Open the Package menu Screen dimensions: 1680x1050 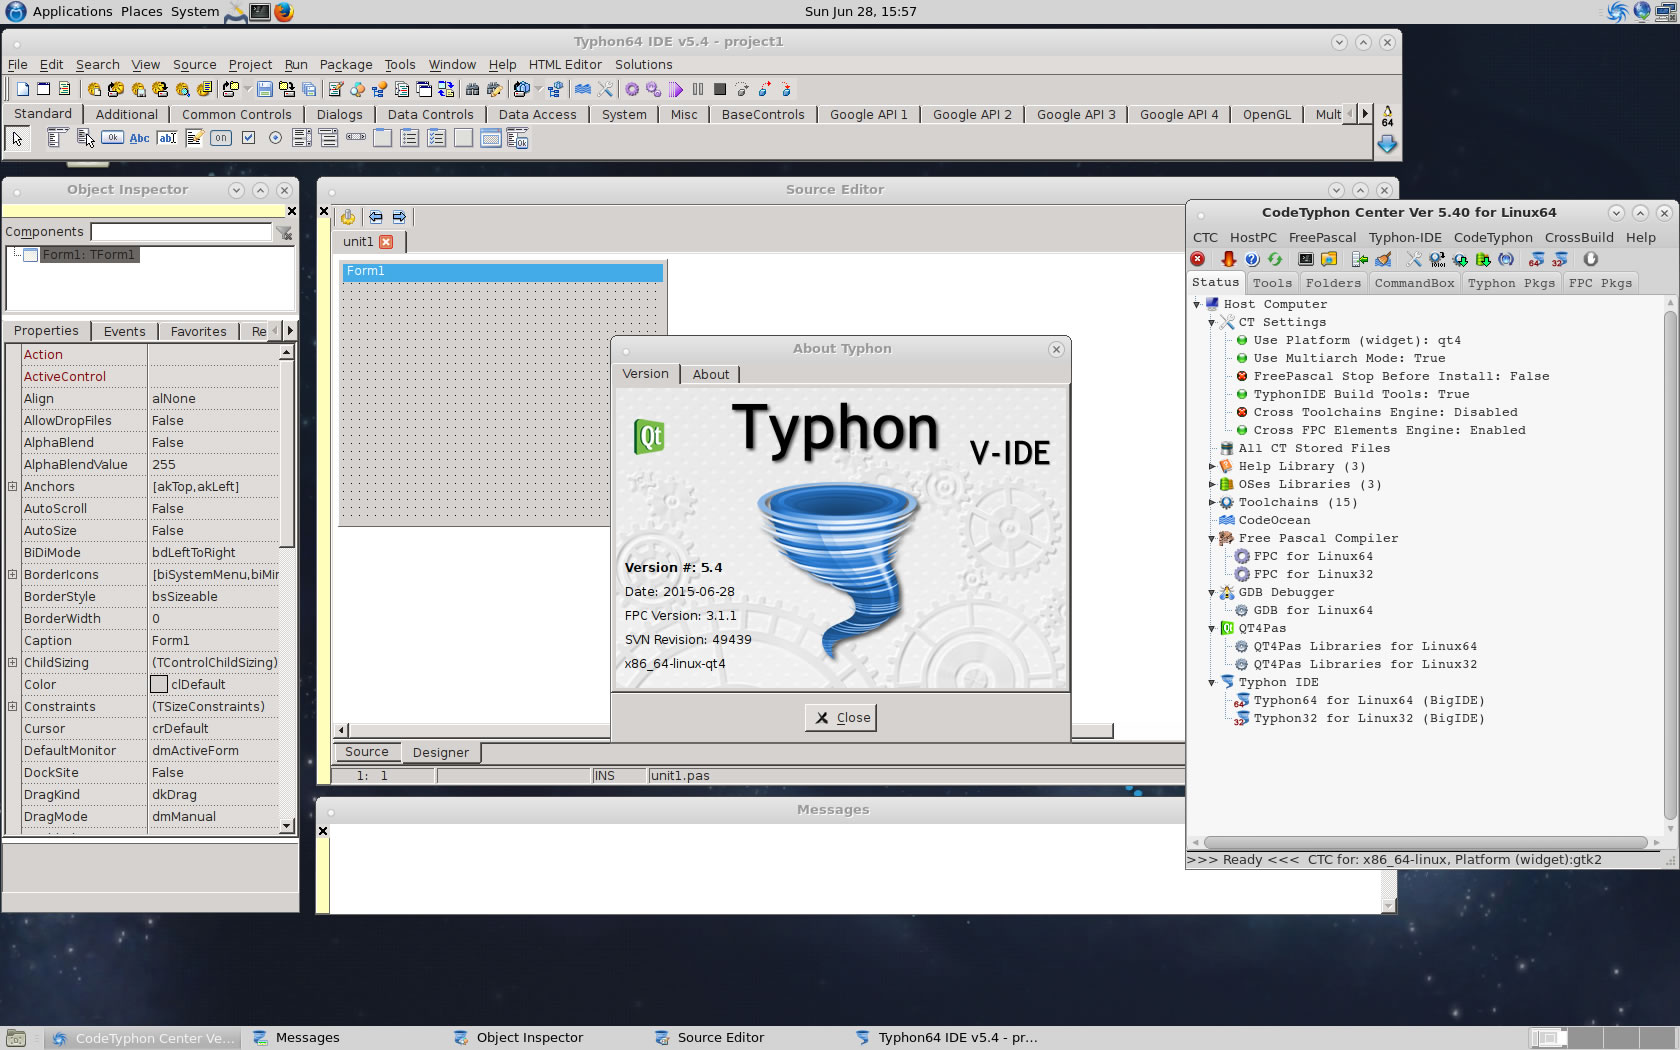pyautogui.click(x=346, y=65)
